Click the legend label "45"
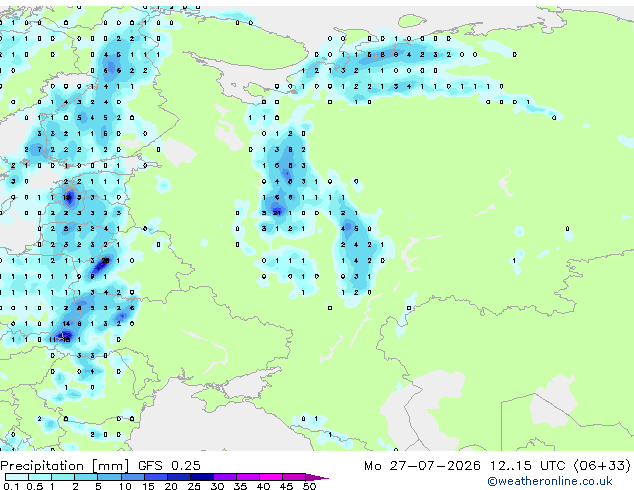Image resolution: width=634 pixels, height=490 pixels. [286, 486]
